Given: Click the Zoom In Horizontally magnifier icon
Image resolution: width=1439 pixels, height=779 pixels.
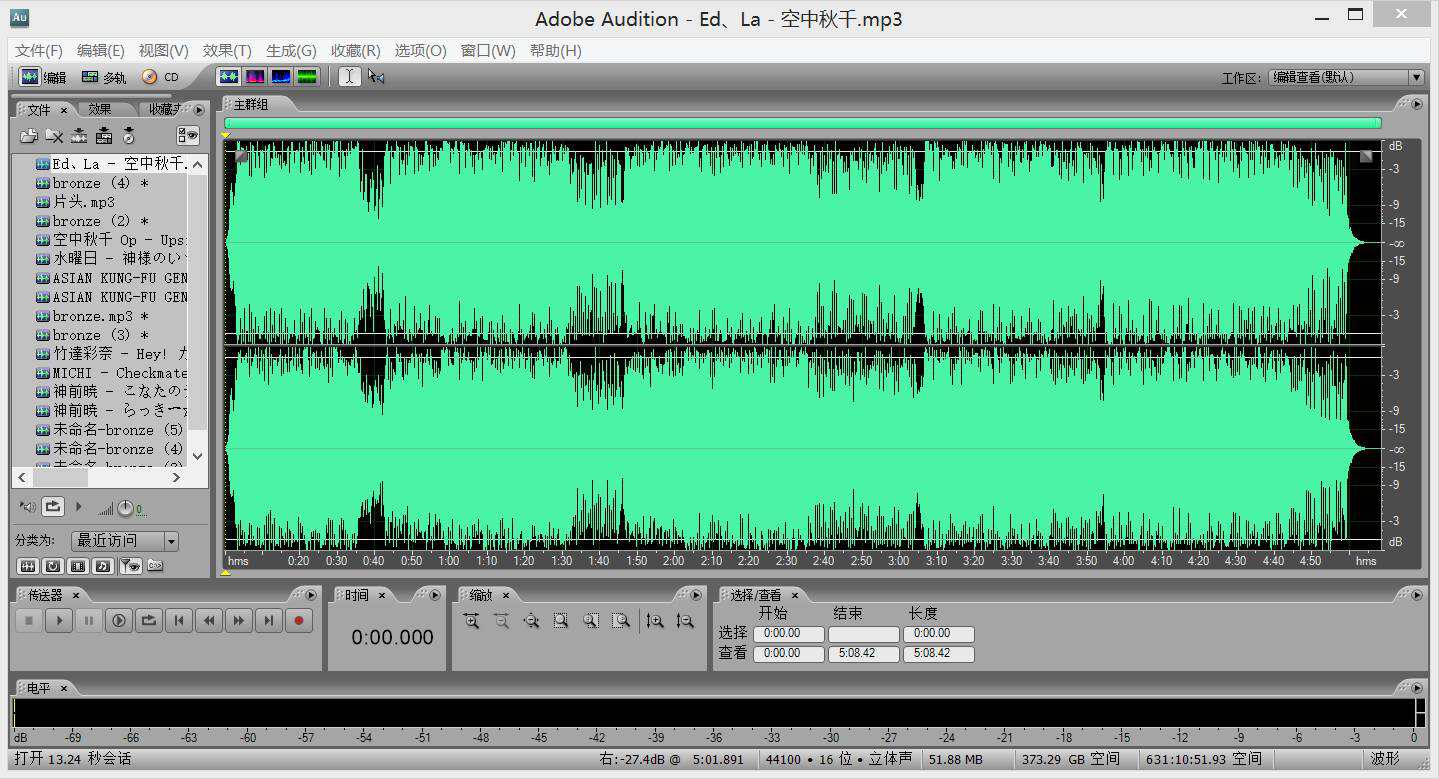Looking at the screenshot, I should tap(472, 621).
